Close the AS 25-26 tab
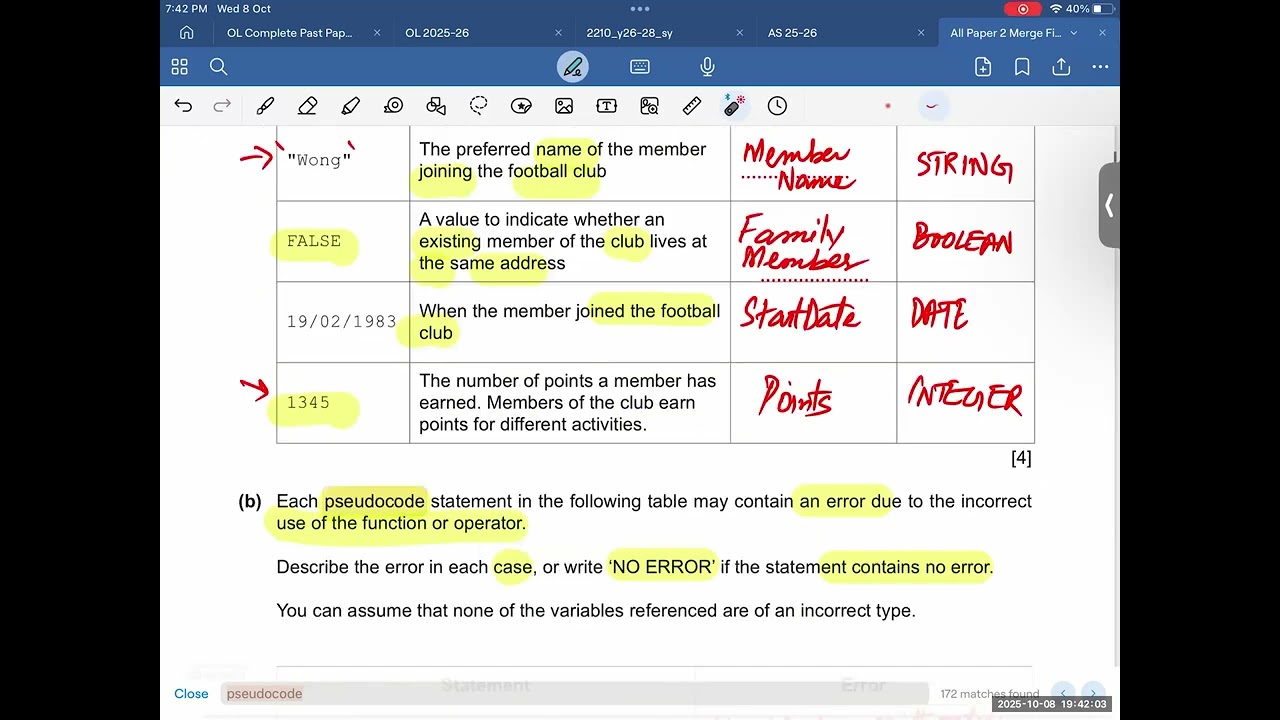 [x=921, y=33]
